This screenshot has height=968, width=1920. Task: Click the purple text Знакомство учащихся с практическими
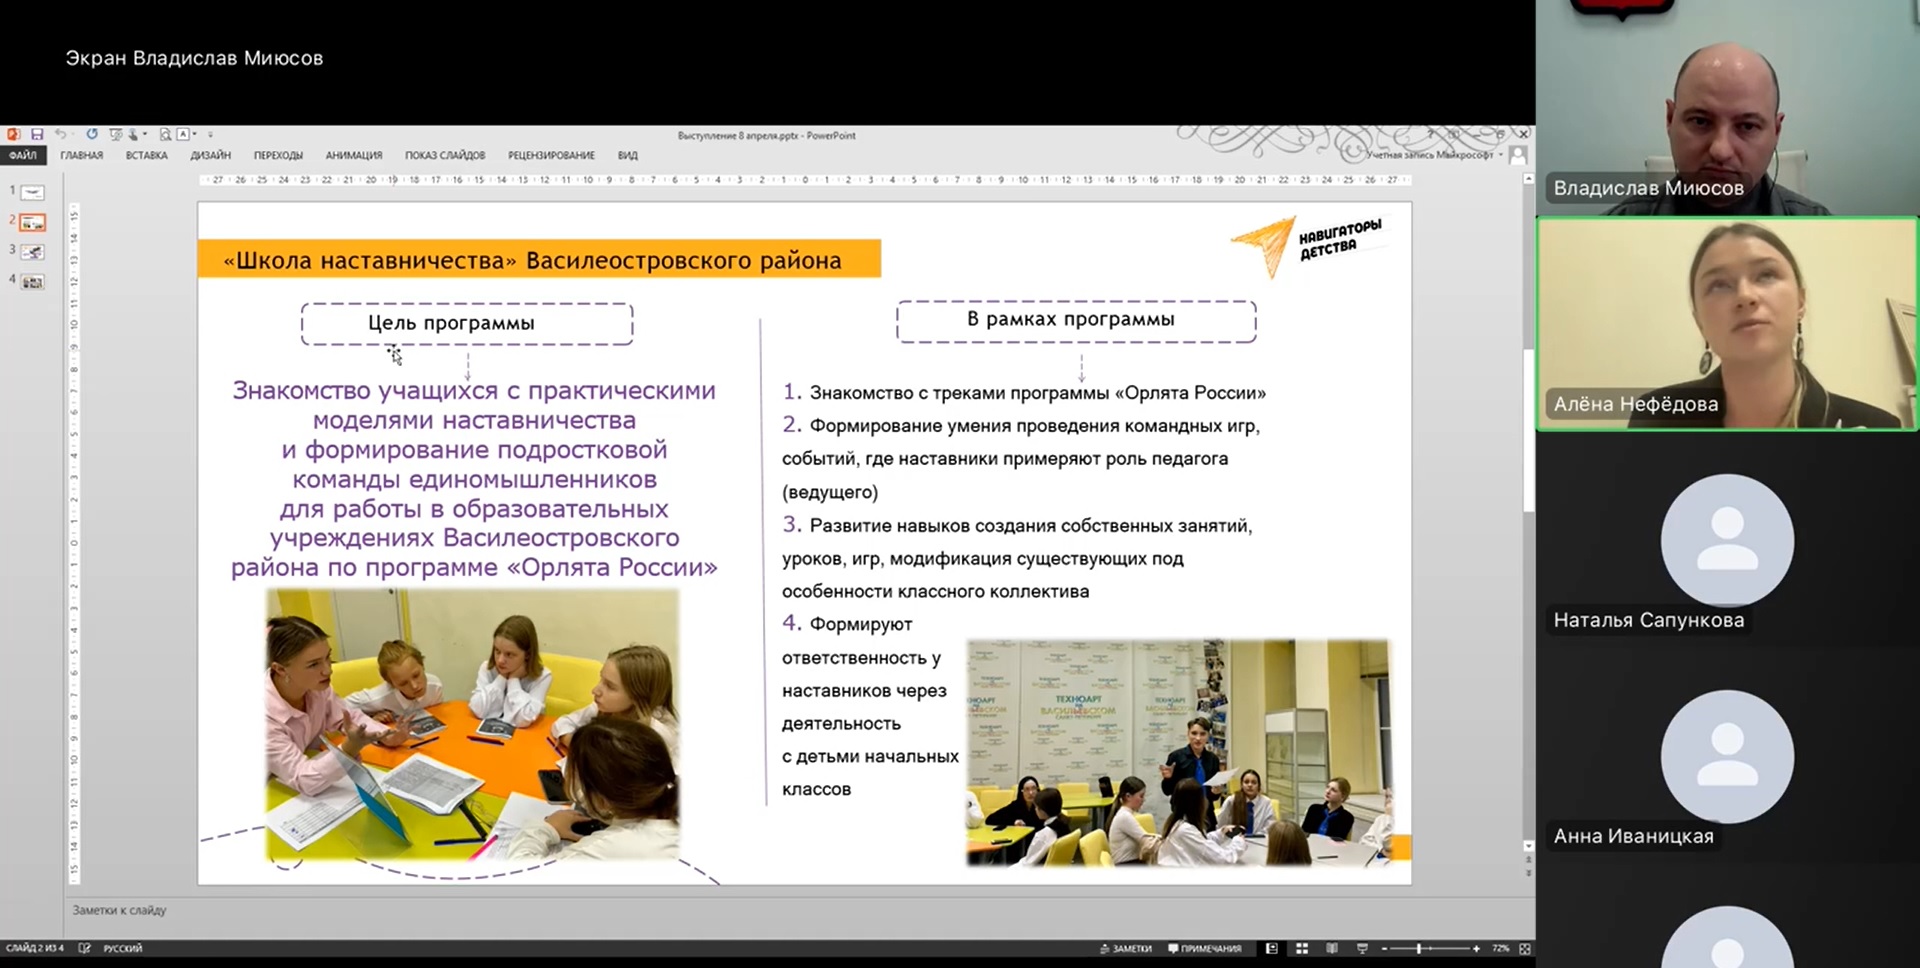(x=474, y=391)
